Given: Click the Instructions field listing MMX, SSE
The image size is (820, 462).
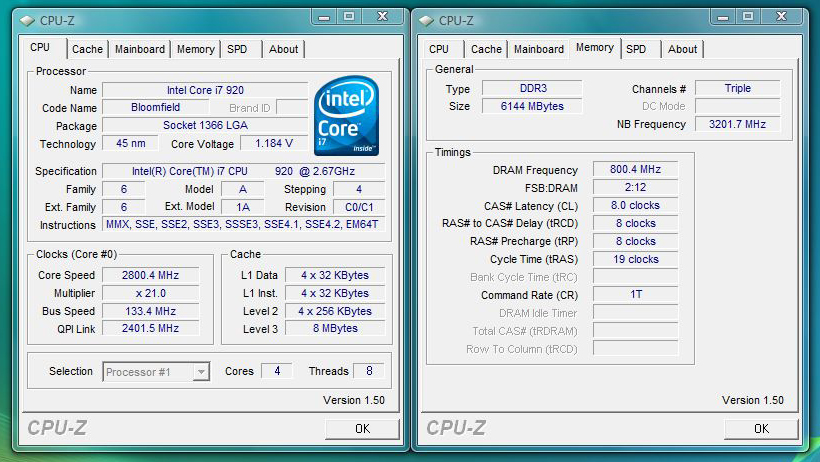Looking at the screenshot, I should click(243, 224).
